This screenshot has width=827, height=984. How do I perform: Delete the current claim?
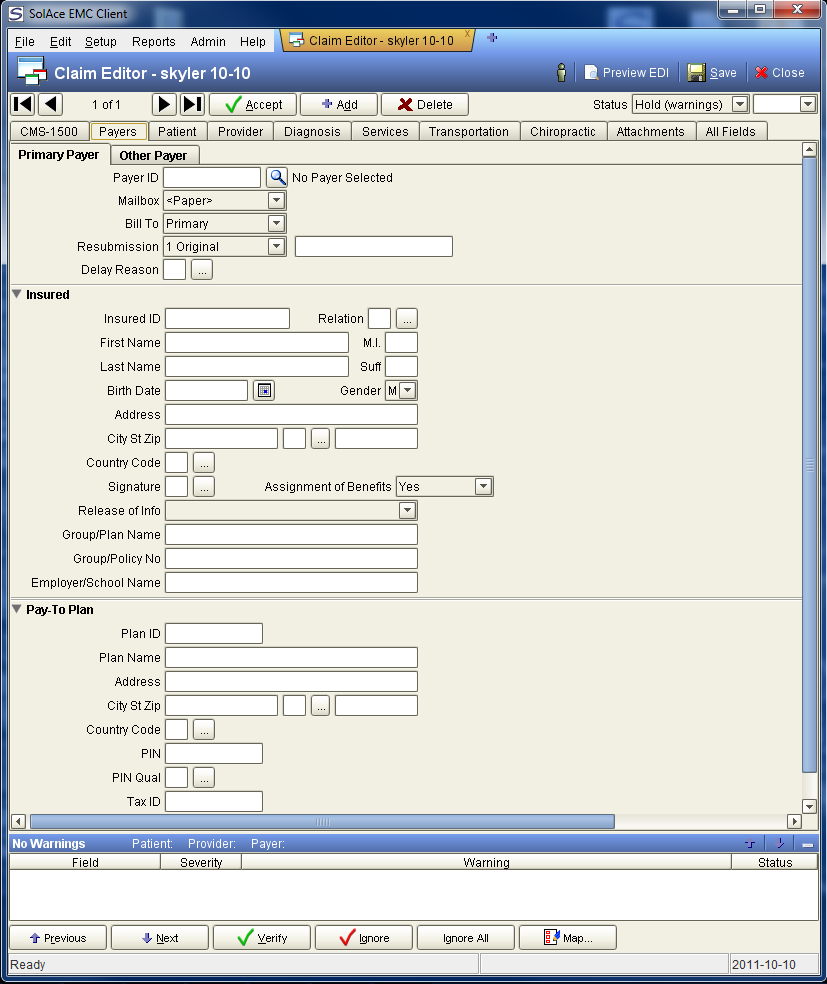point(425,104)
